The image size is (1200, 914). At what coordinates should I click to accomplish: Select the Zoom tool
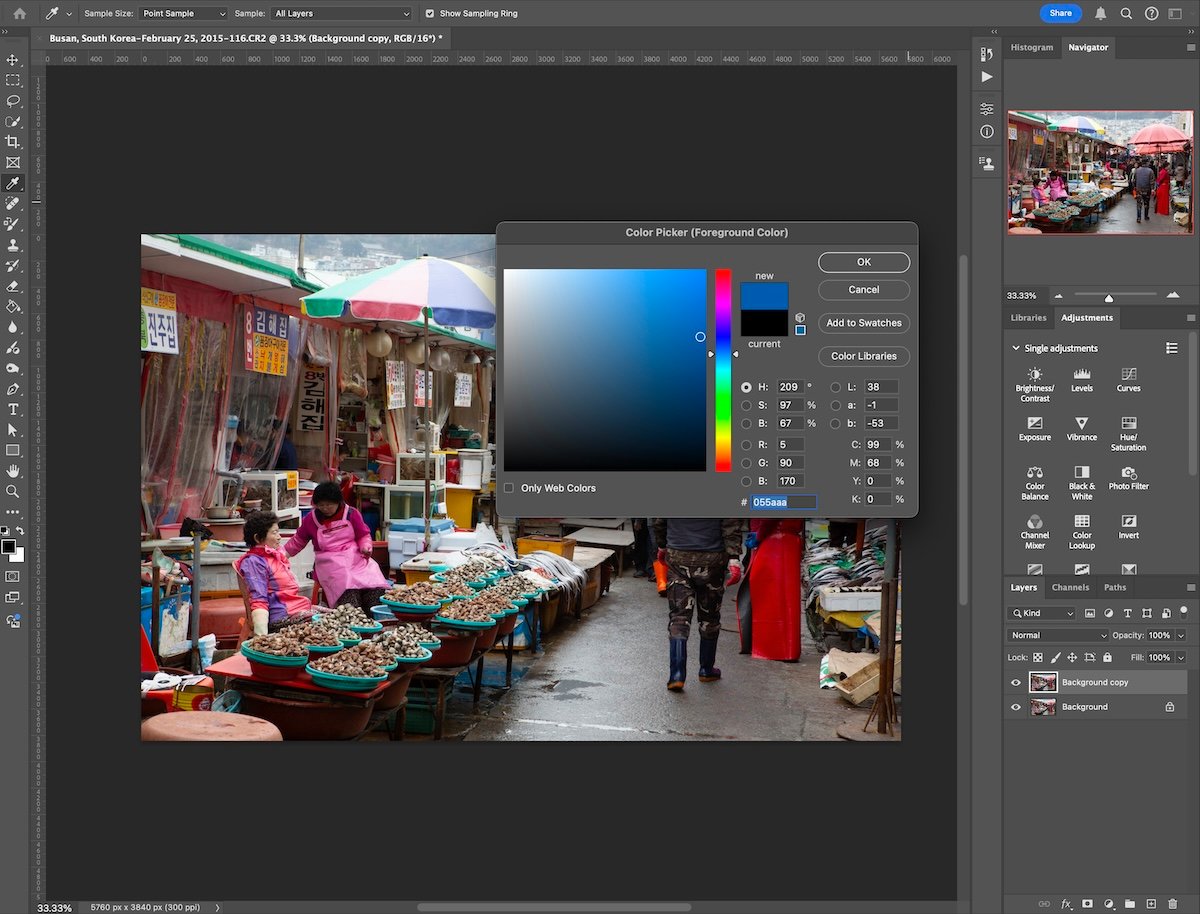point(13,491)
